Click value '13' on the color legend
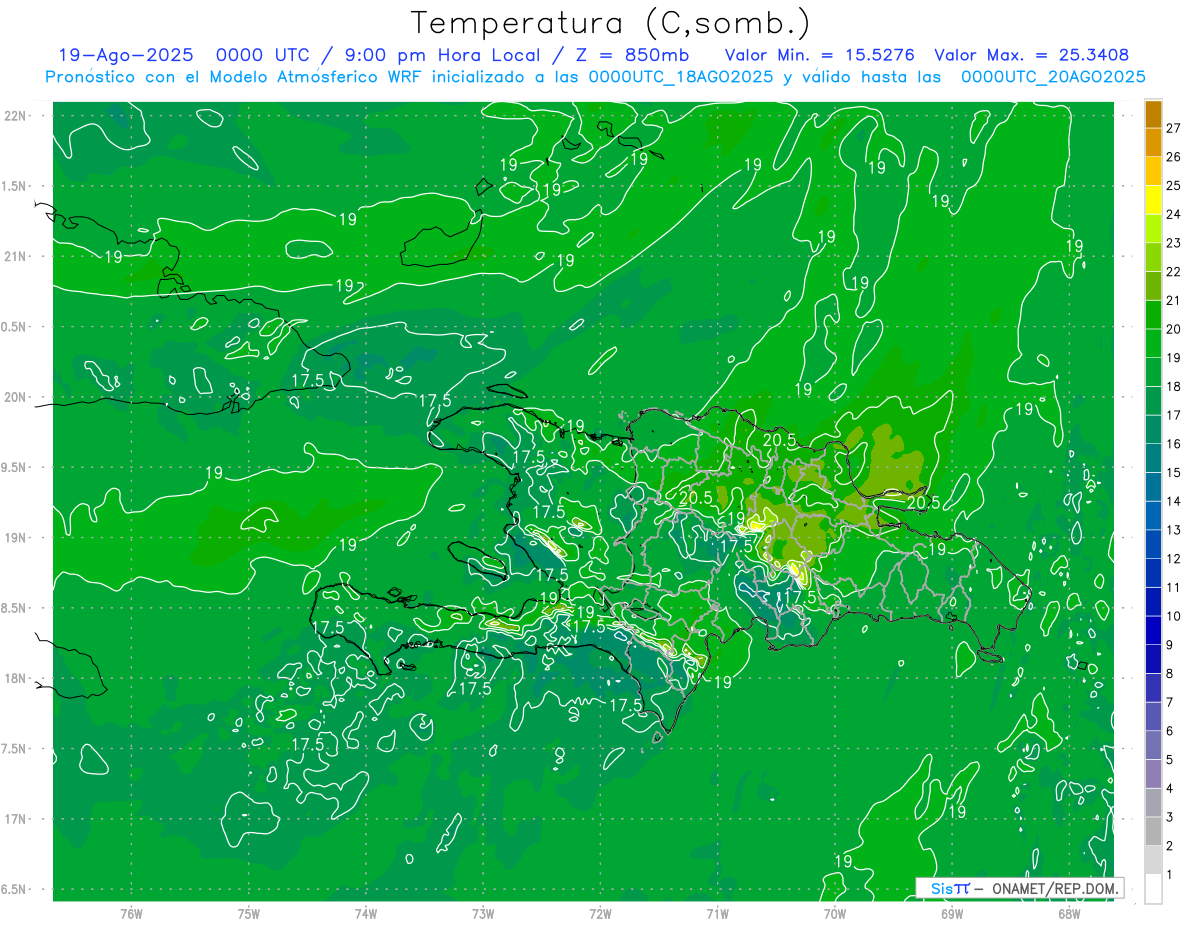1200x927 pixels. click(1174, 530)
